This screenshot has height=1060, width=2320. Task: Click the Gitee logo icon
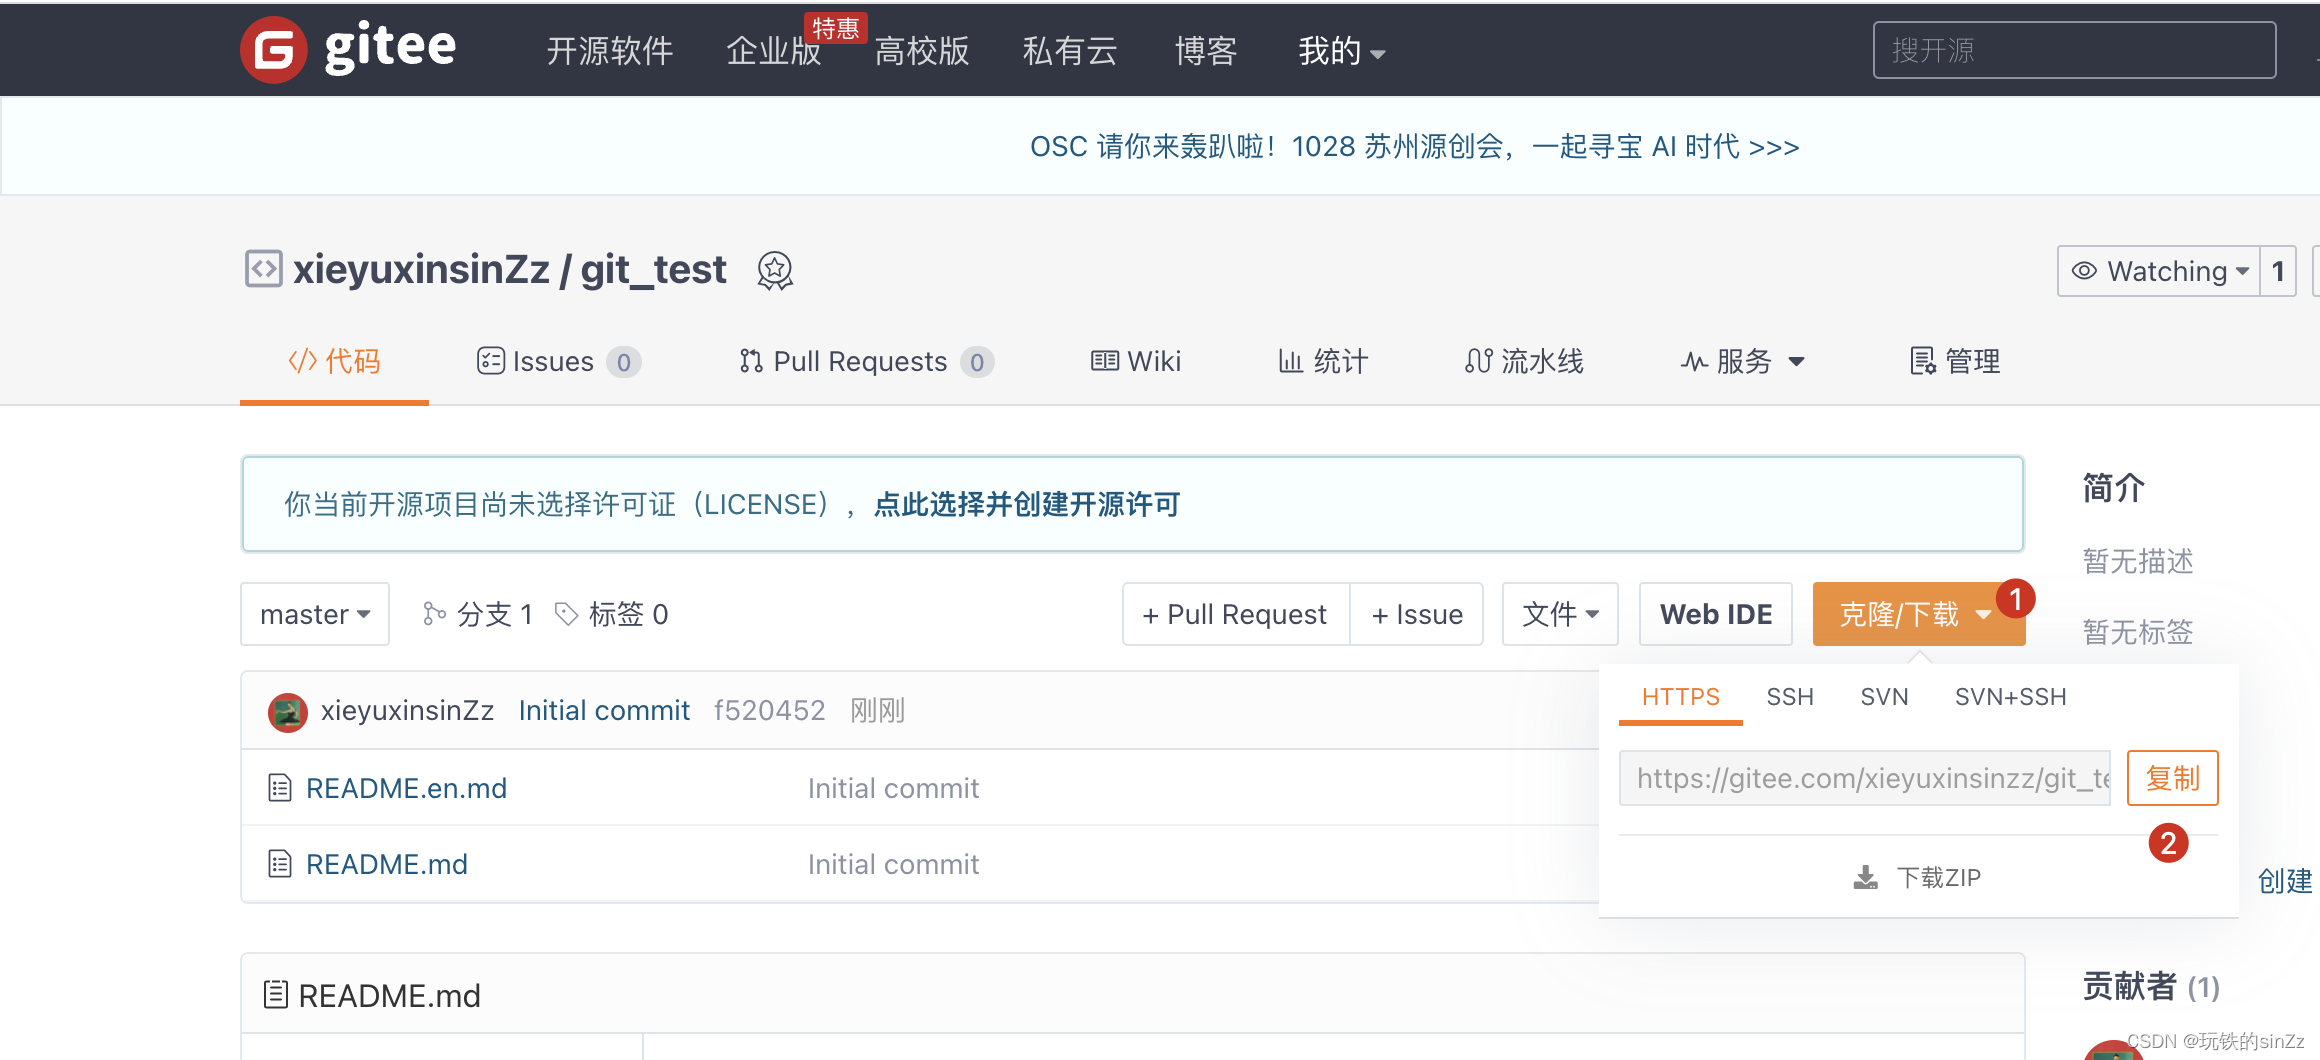273,49
